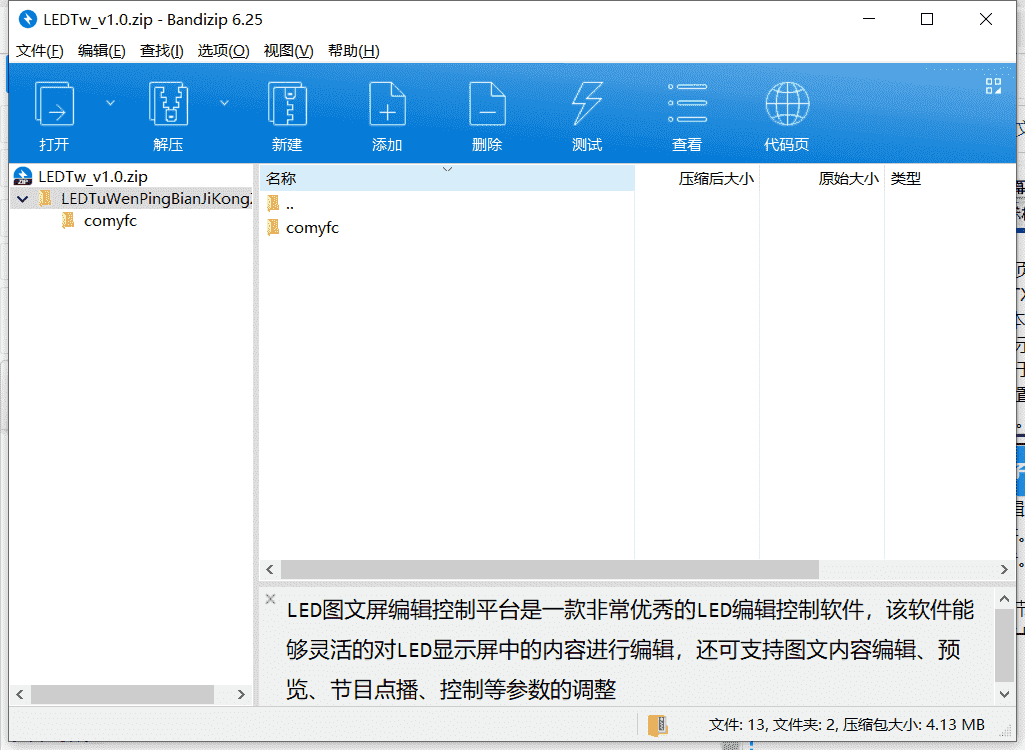Click the Add (添加) file icon

pos(387,105)
